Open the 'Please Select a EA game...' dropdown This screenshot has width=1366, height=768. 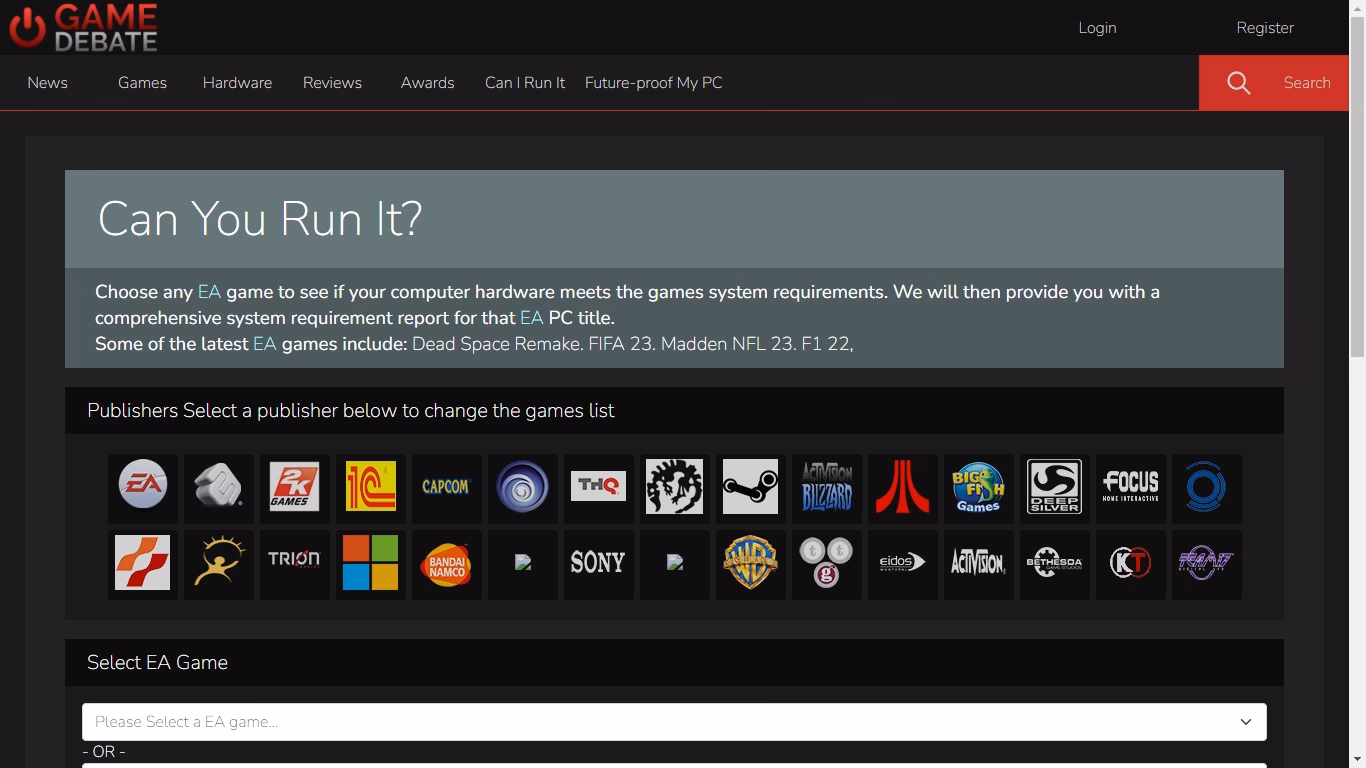coord(674,722)
